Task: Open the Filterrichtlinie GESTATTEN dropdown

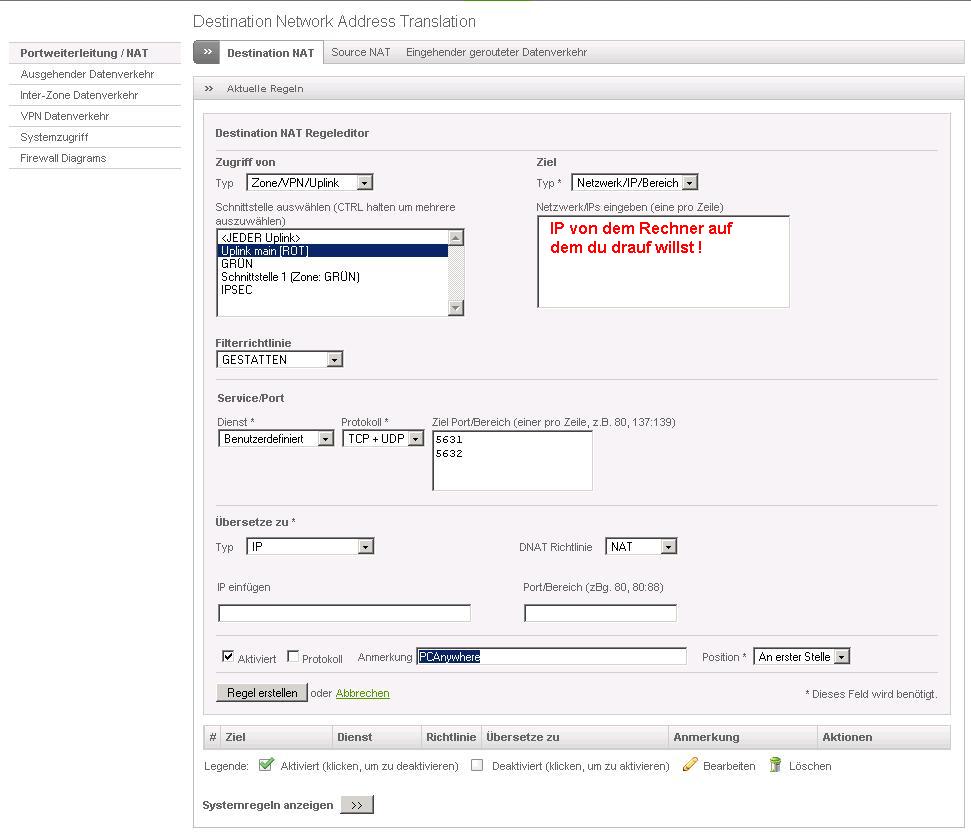Action: pos(279,360)
